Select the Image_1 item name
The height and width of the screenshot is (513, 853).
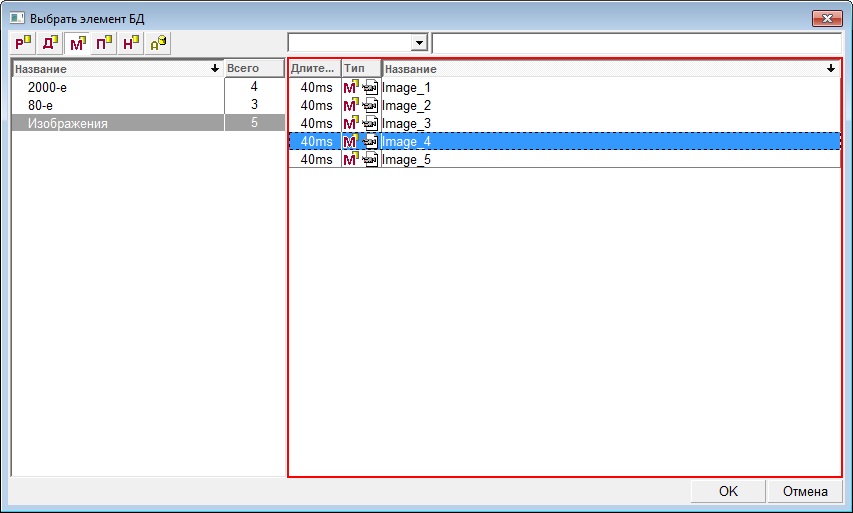pyautogui.click(x=406, y=88)
